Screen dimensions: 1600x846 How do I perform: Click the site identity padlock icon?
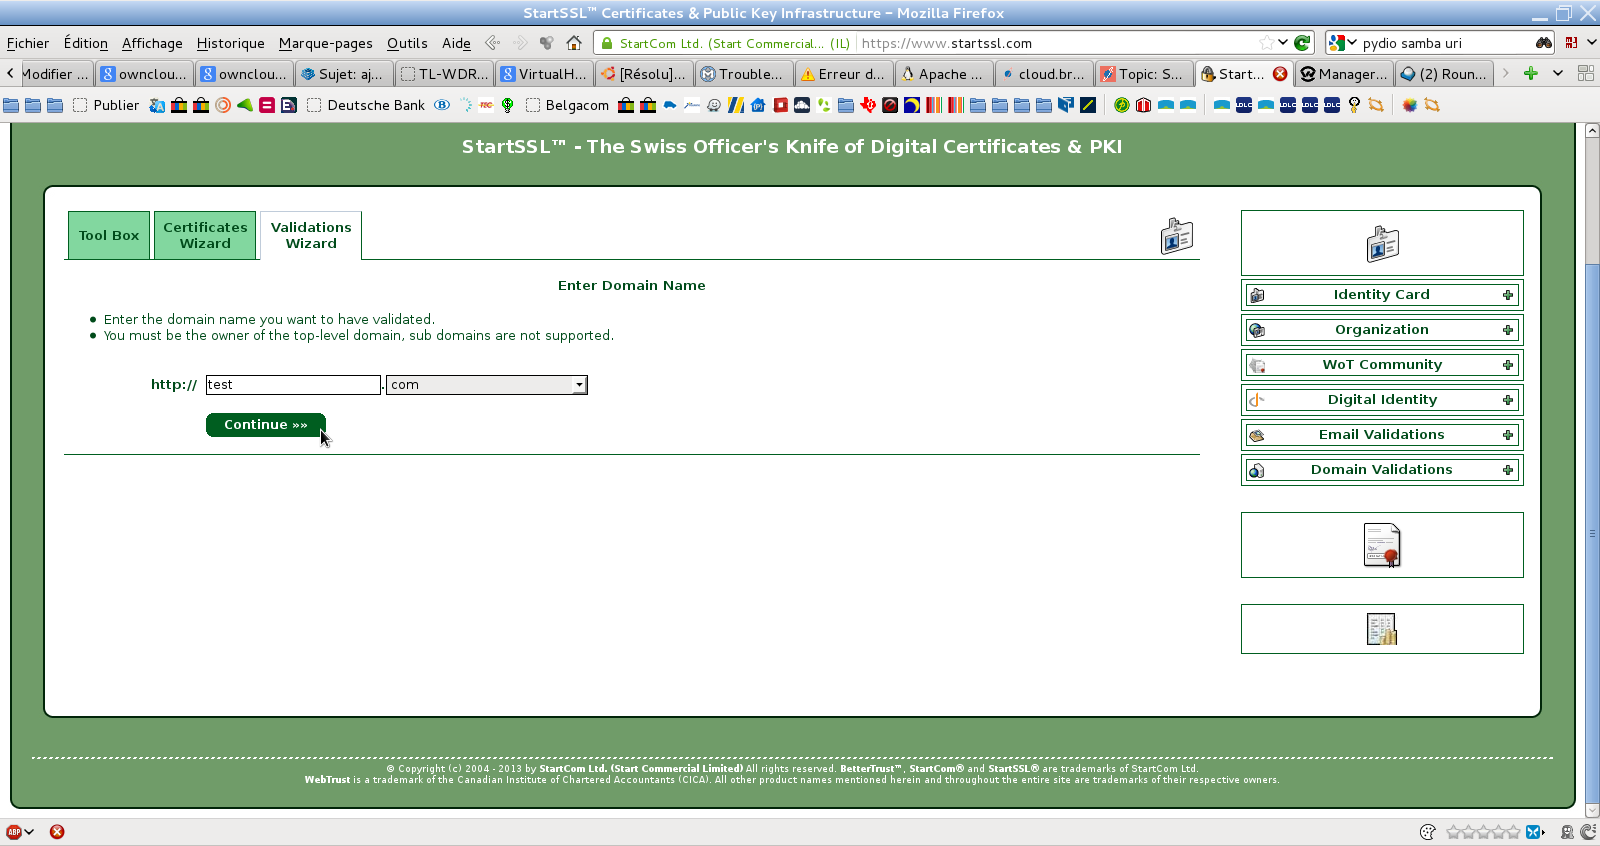pos(606,43)
